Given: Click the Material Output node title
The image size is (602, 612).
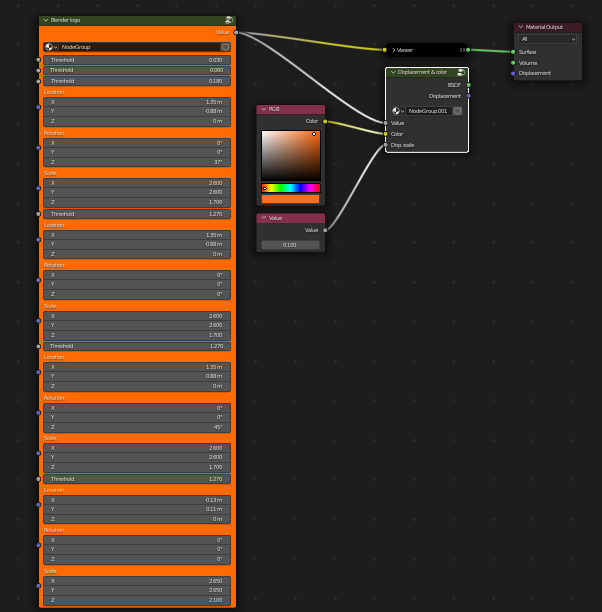Looking at the screenshot, I should [544, 27].
